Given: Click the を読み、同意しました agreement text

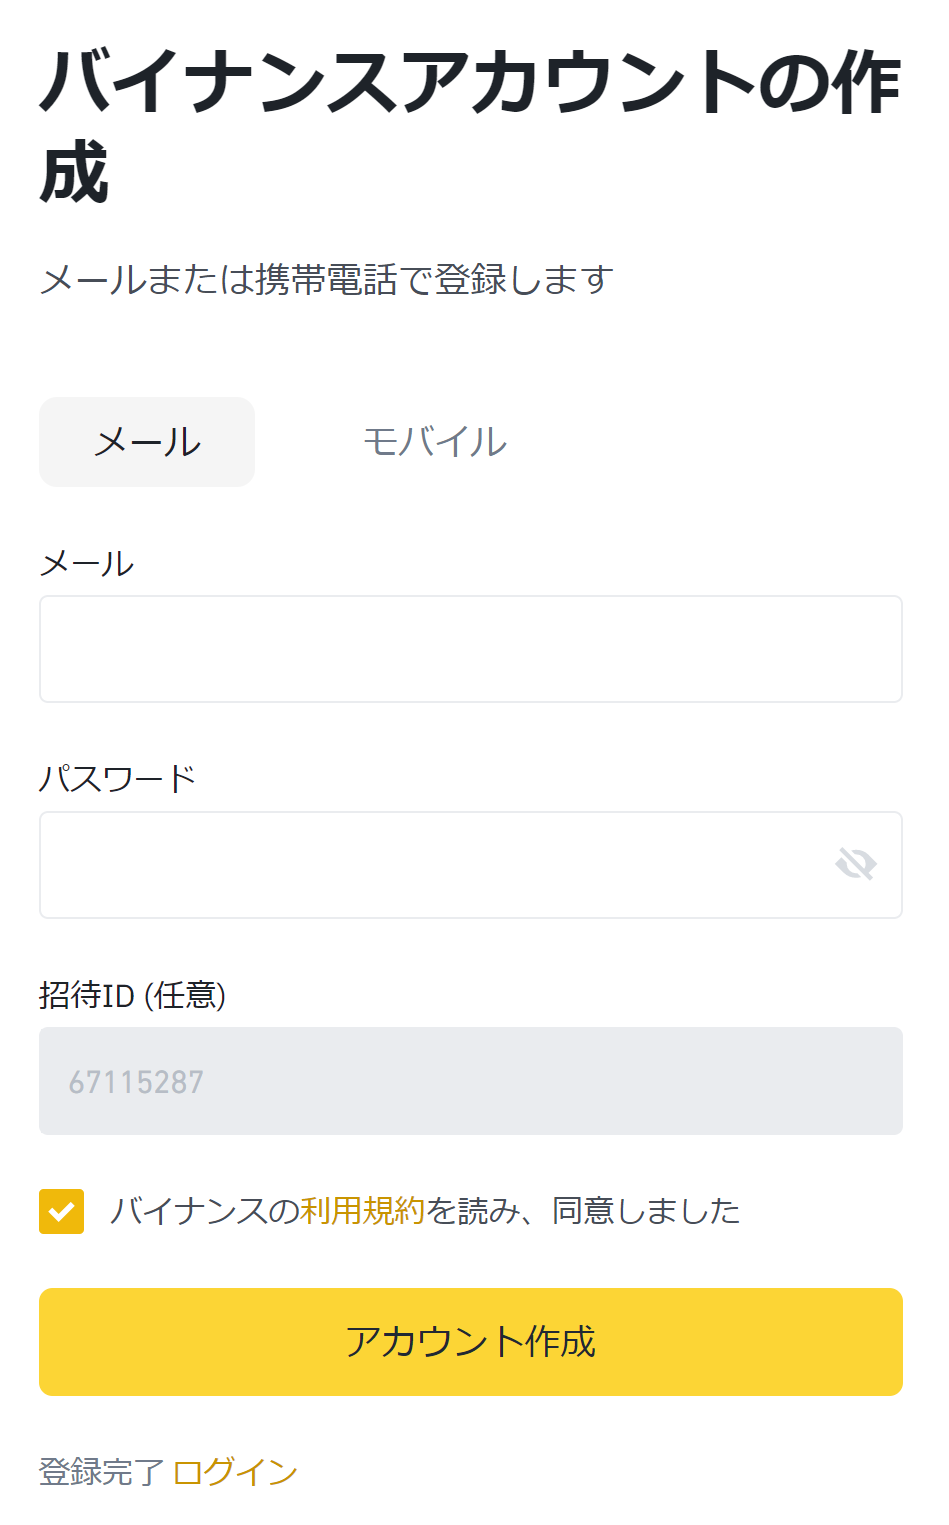Looking at the screenshot, I should (584, 1211).
